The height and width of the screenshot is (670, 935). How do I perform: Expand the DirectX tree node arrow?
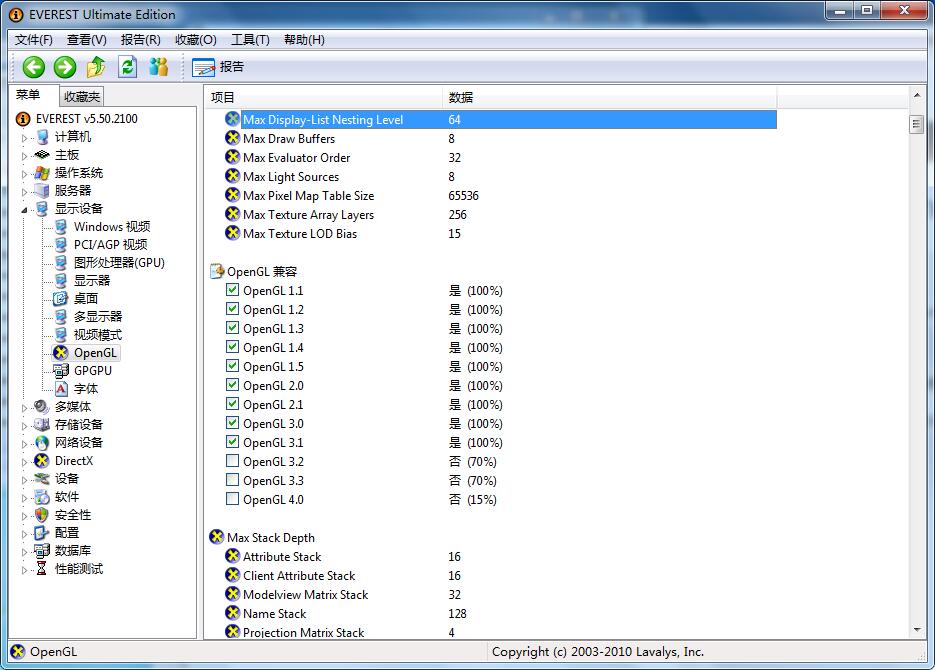tap(24, 462)
